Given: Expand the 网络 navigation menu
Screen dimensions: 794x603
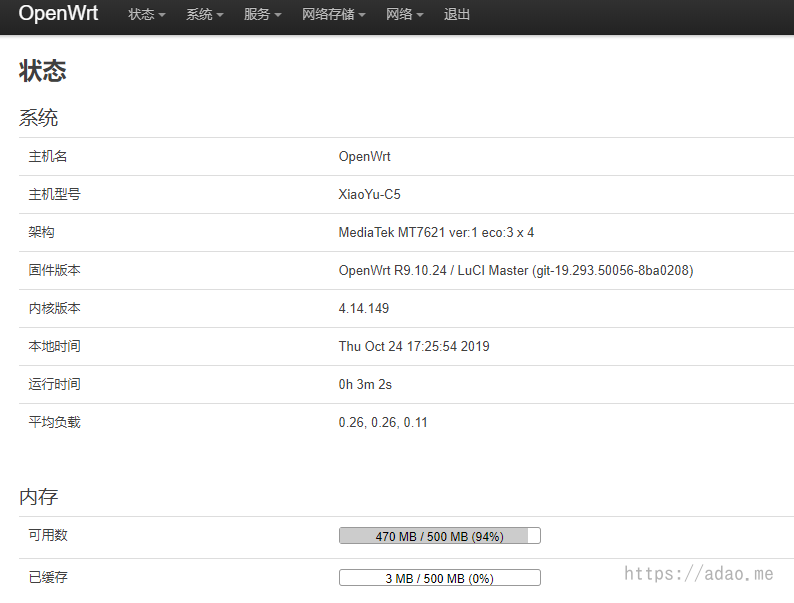Looking at the screenshot, I should click(x=405, y=15).
